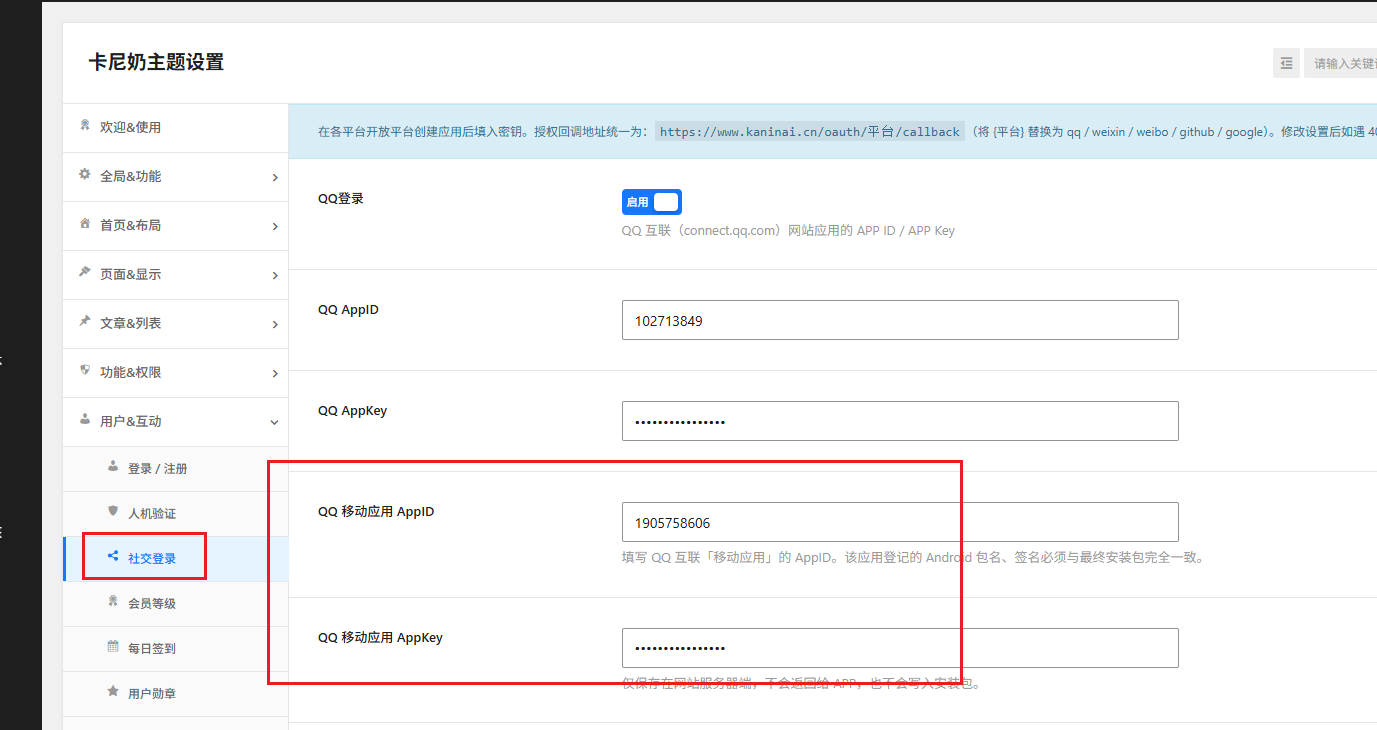
Task: Expand the 首页&布局 chevron
Action: [x=275, y=227]
